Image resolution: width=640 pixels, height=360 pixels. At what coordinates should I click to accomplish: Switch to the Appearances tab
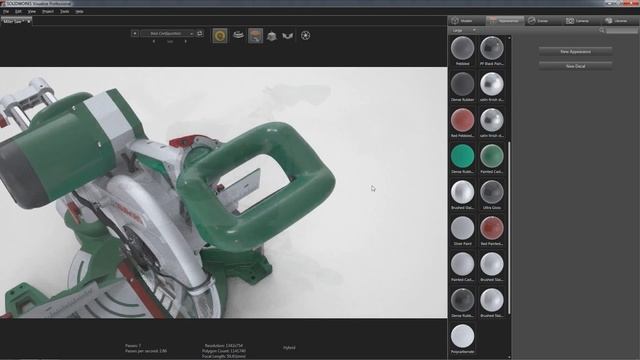click(505, 21)
